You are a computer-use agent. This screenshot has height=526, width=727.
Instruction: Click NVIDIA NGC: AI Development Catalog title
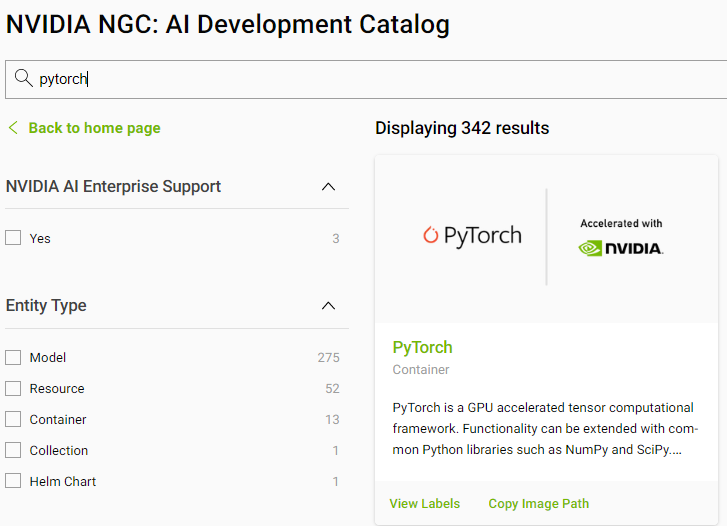click(x=228, y=24)
